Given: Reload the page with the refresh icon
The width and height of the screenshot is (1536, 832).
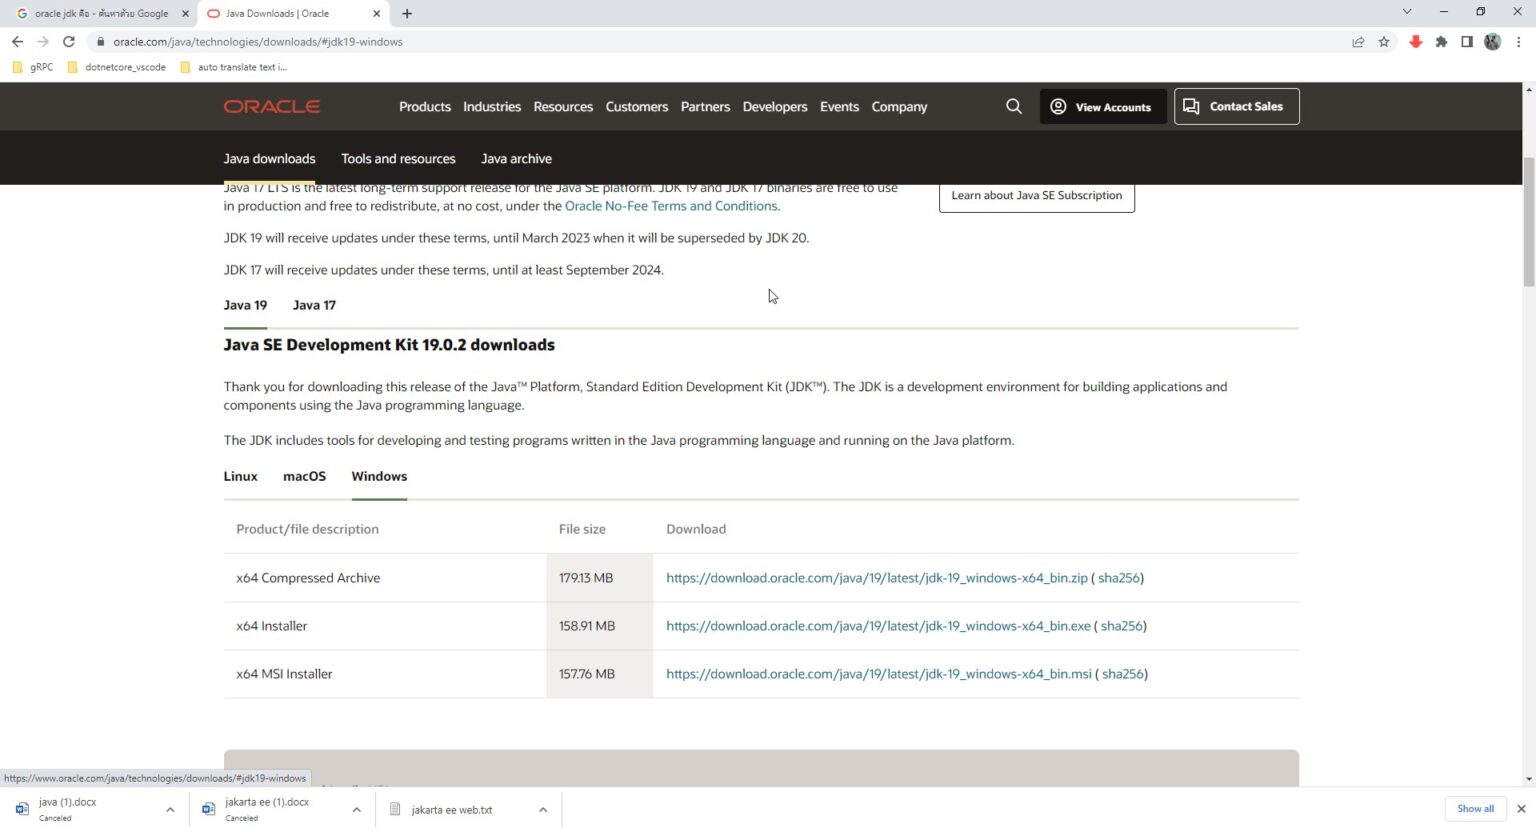Looking at the screenshot, I should click(x=69, y=42).
